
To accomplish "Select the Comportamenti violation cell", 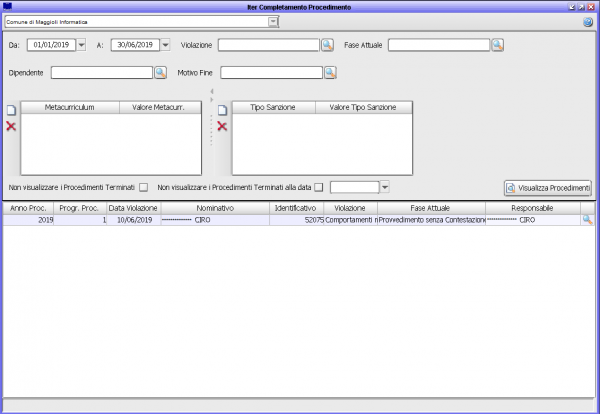I will coord(351,220).
